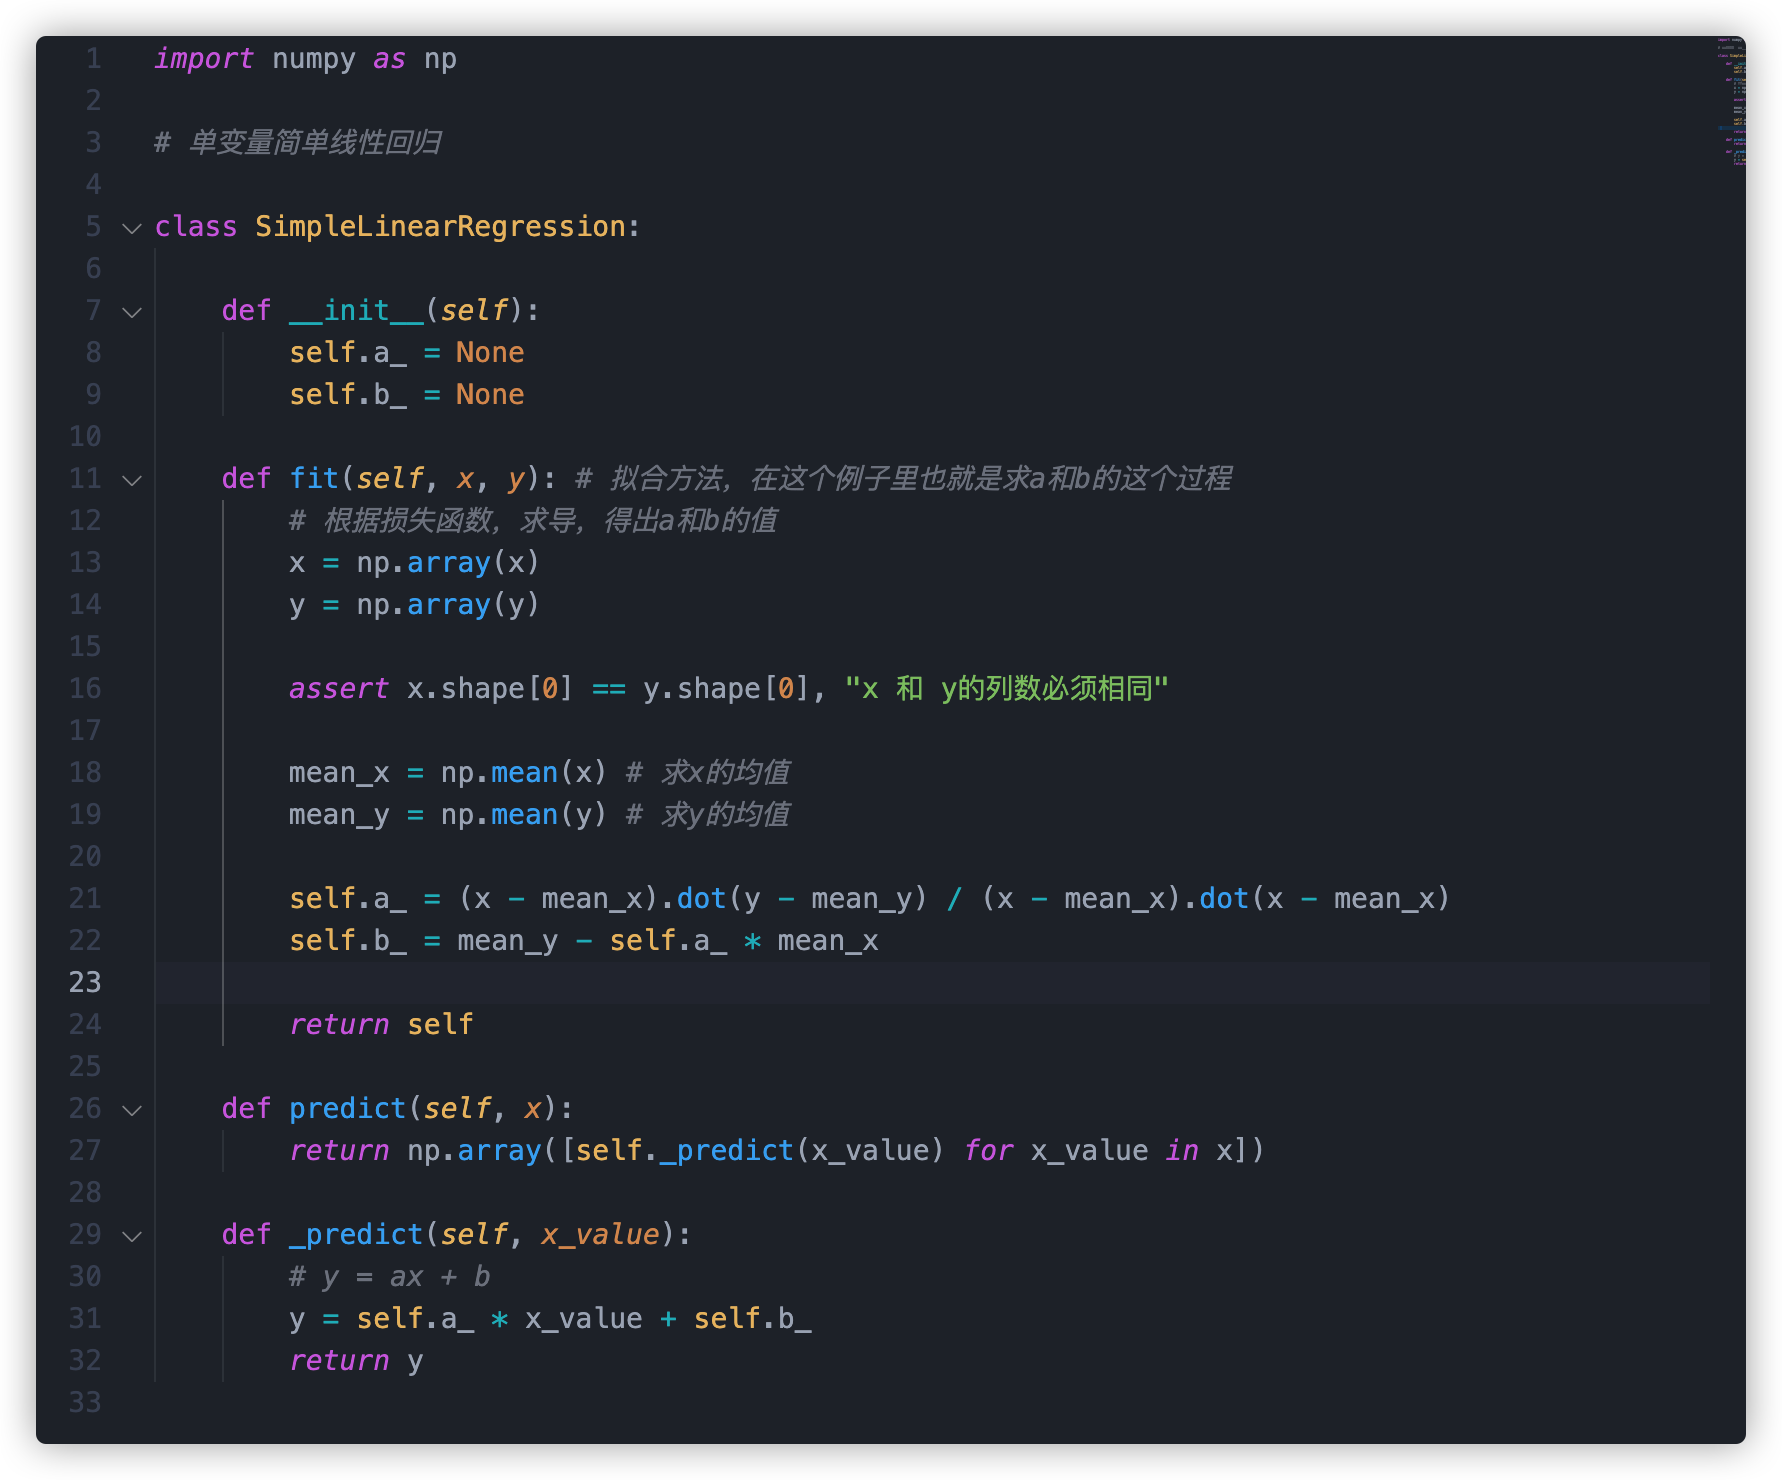Click 'mean_x = np.mean(x)' assignment
Image resolution: width=1782 pixels, height=1480 pixels.
pos(447,773)
